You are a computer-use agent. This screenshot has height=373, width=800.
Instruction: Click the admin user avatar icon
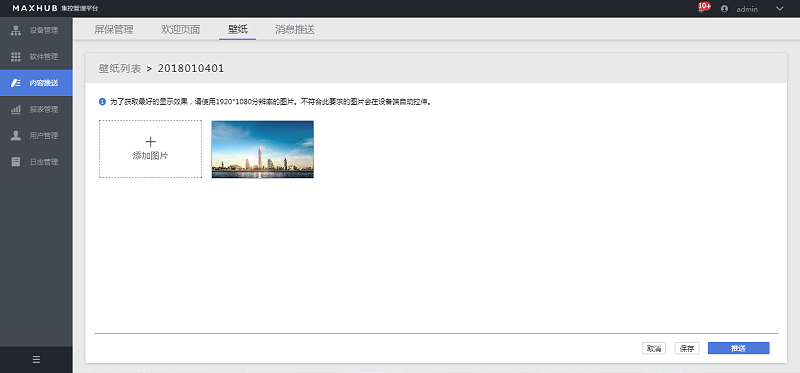click(x=724, y=9)
